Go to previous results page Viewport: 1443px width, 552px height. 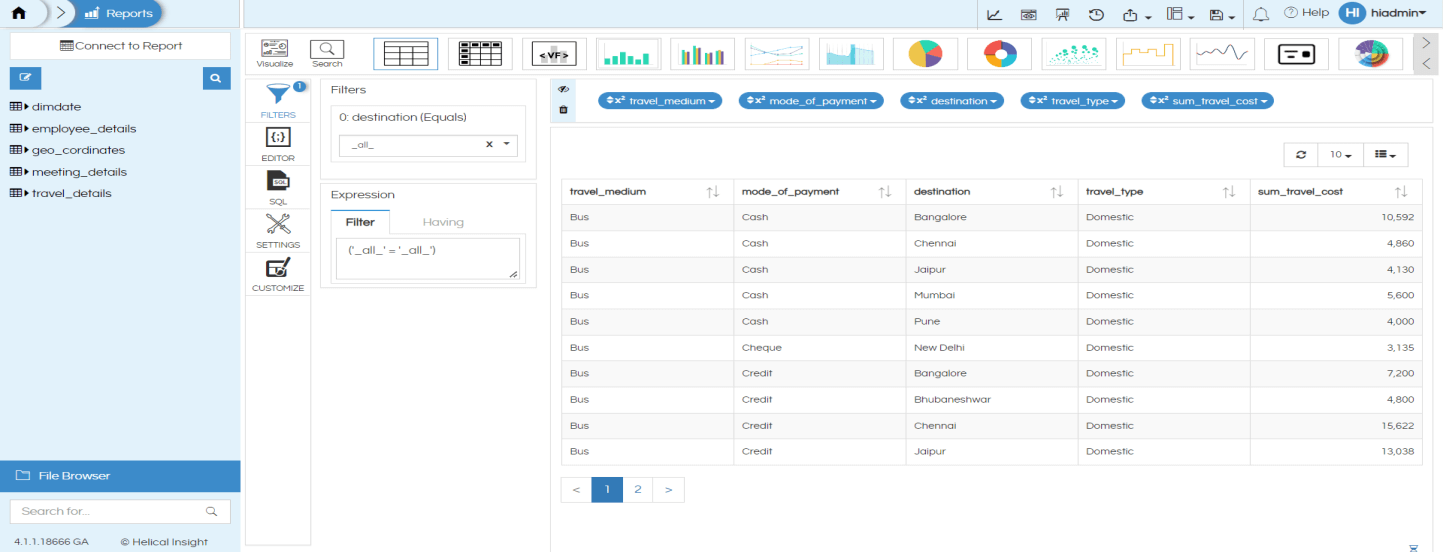pos(576,489)
